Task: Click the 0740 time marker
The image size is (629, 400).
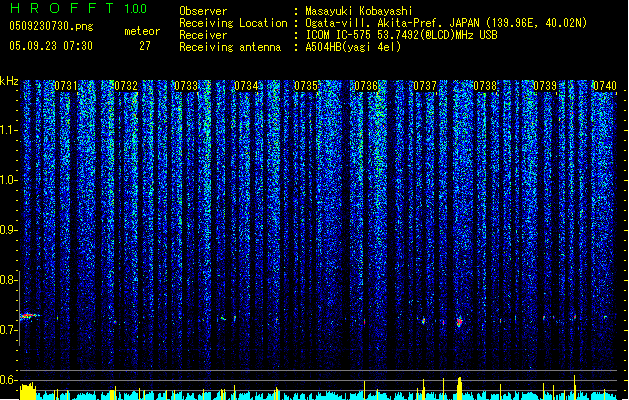Action: (x=605, y=86)
